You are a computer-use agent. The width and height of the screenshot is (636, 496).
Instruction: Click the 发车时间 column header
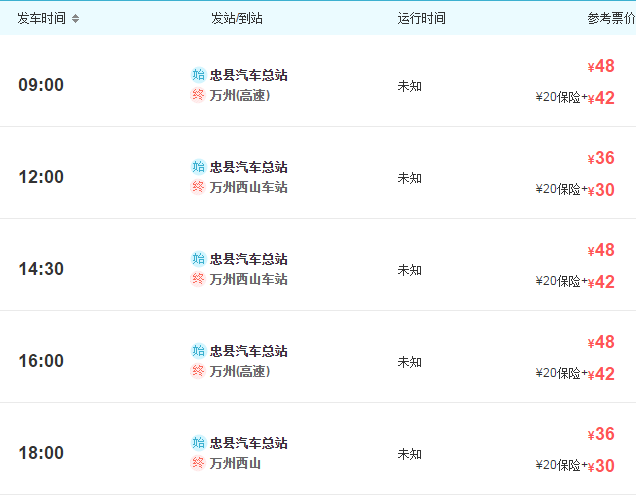(41, 18)
